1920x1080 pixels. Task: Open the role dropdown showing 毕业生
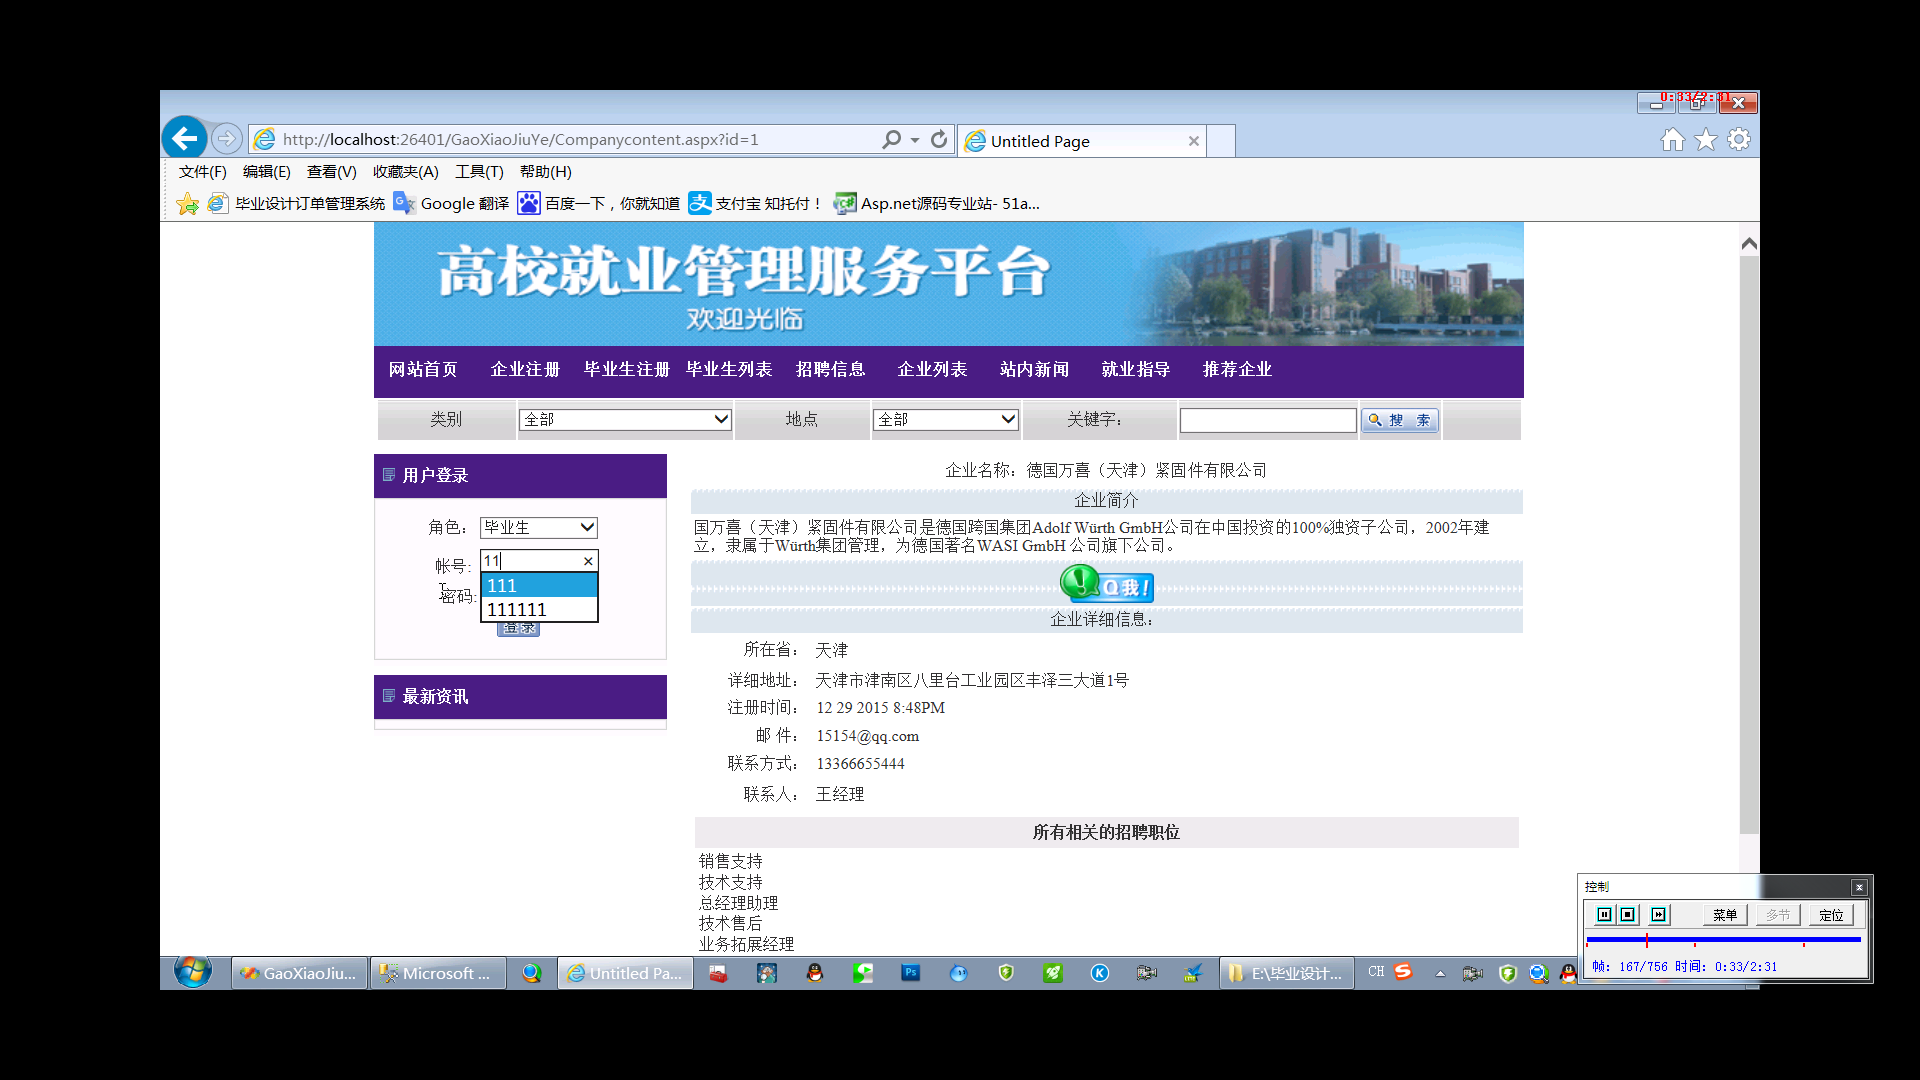click(539, 527)
